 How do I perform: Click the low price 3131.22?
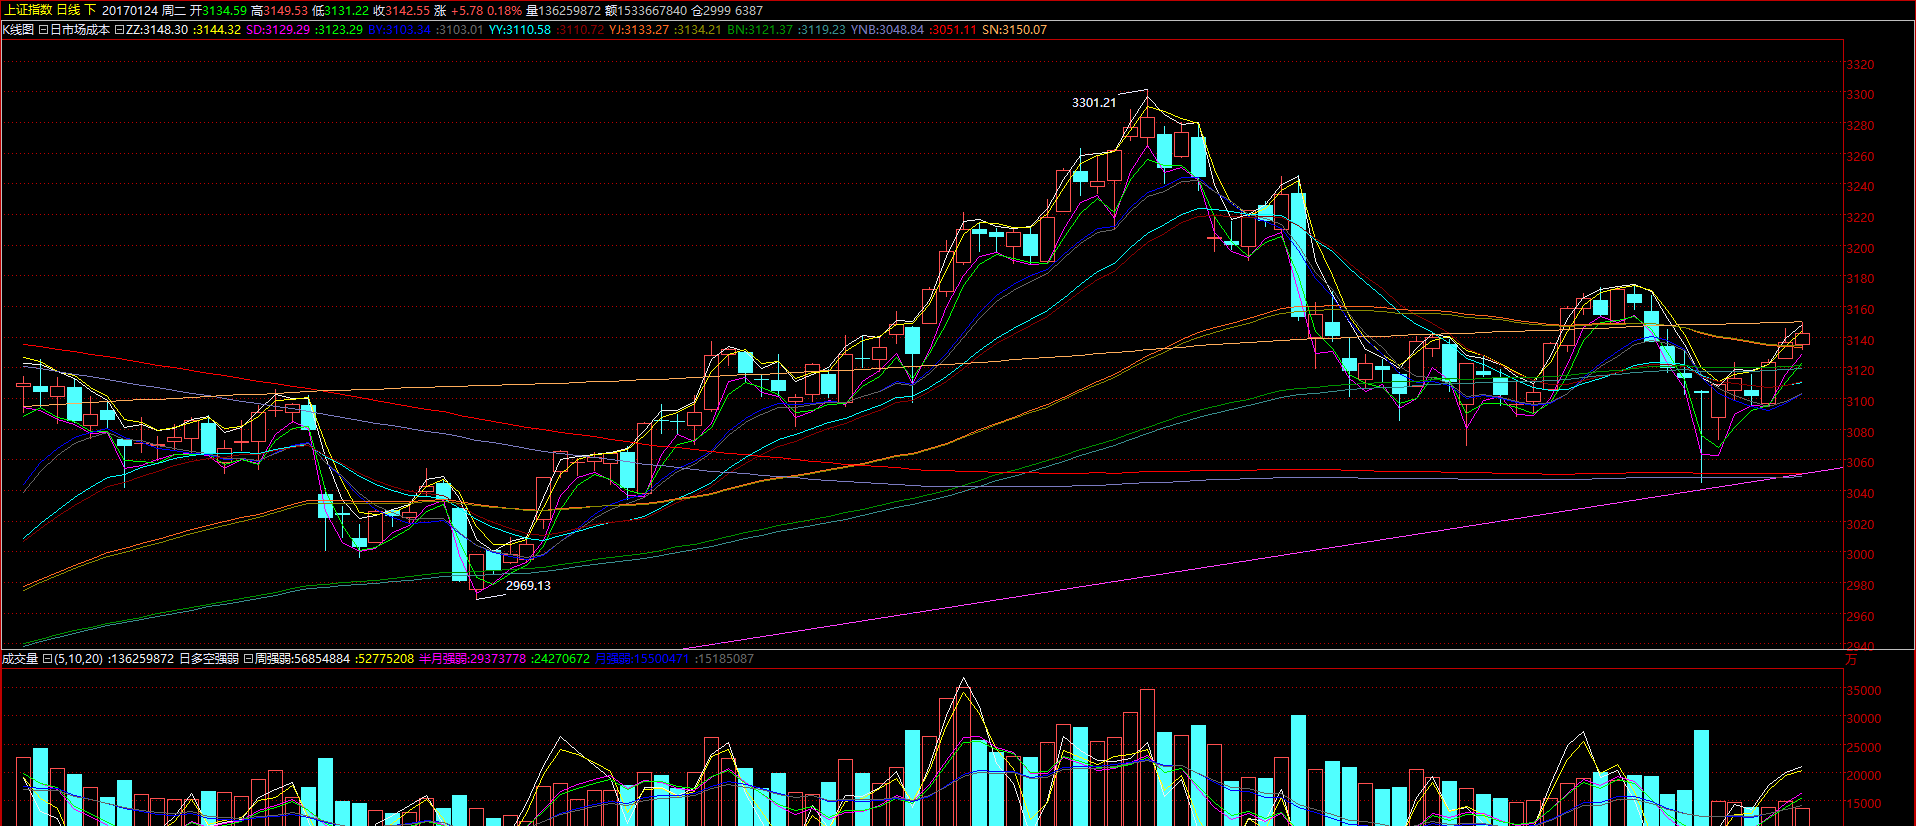coord(347,10)
